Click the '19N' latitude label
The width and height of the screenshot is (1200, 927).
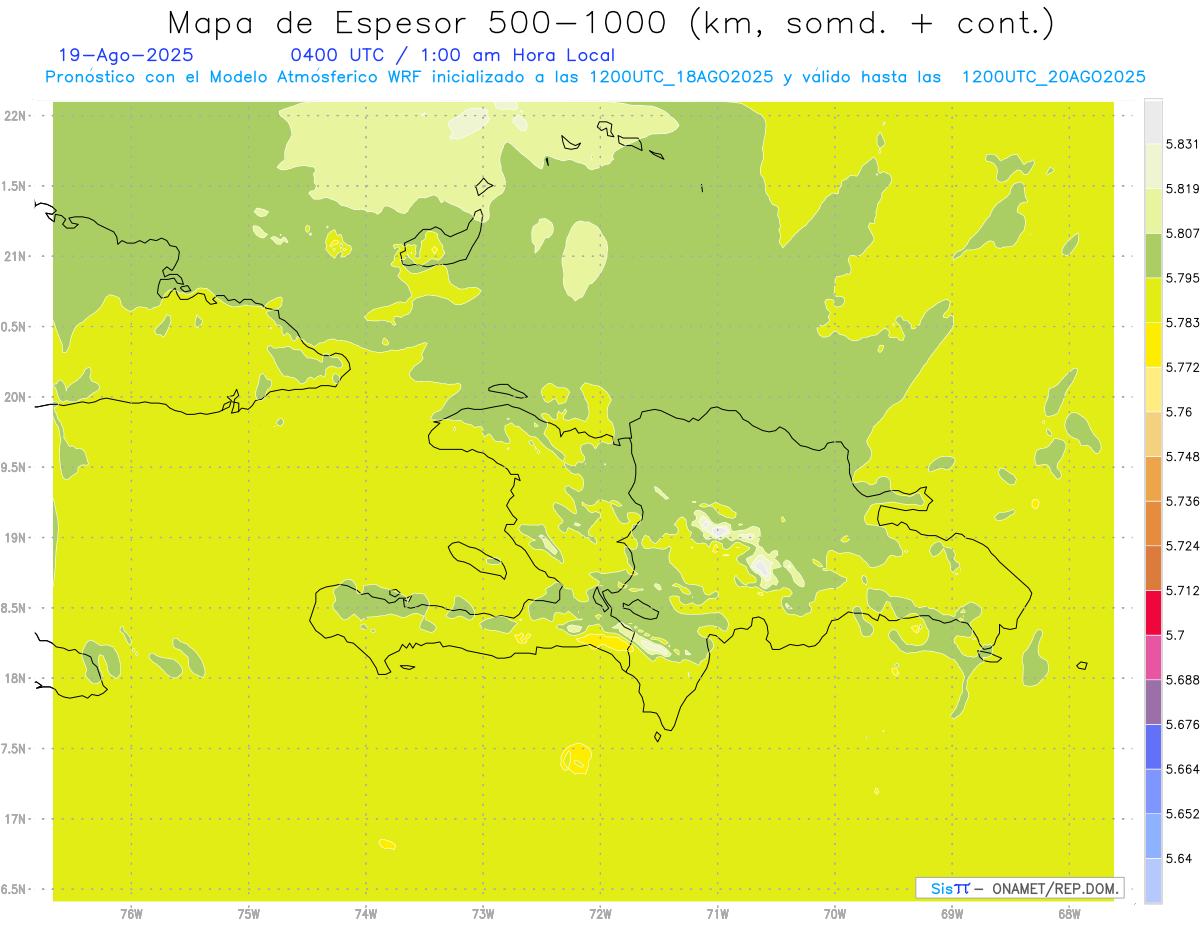tap(16, 538)
